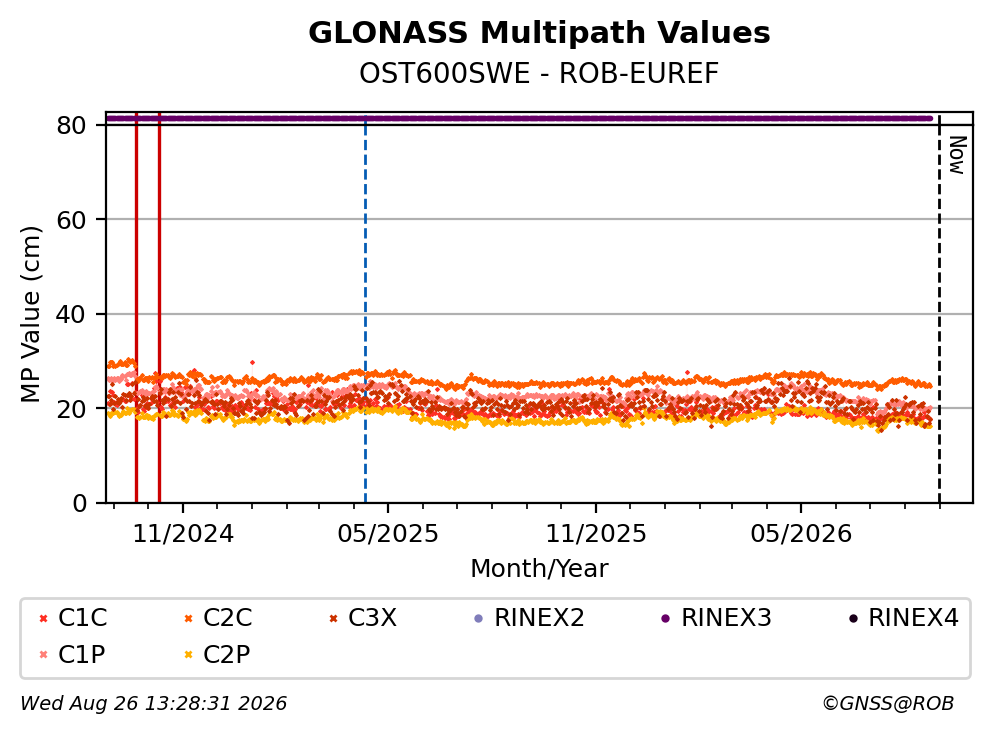Click the C3X legend marker
Viewport: 993px width, 734px height.
click(x=333, y=618)
